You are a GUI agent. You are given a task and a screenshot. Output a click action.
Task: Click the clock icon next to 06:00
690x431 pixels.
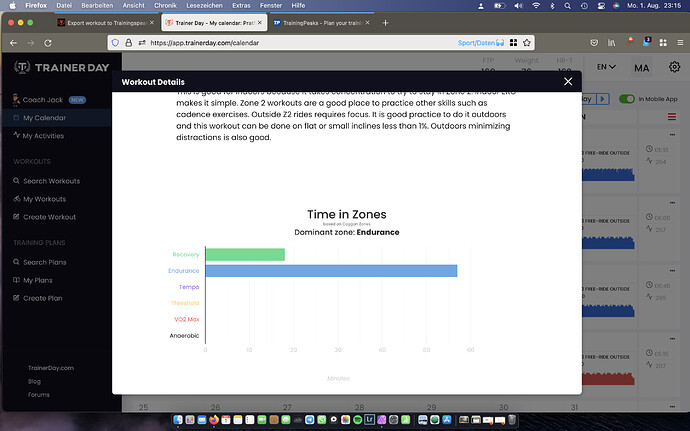pos(649,217)
